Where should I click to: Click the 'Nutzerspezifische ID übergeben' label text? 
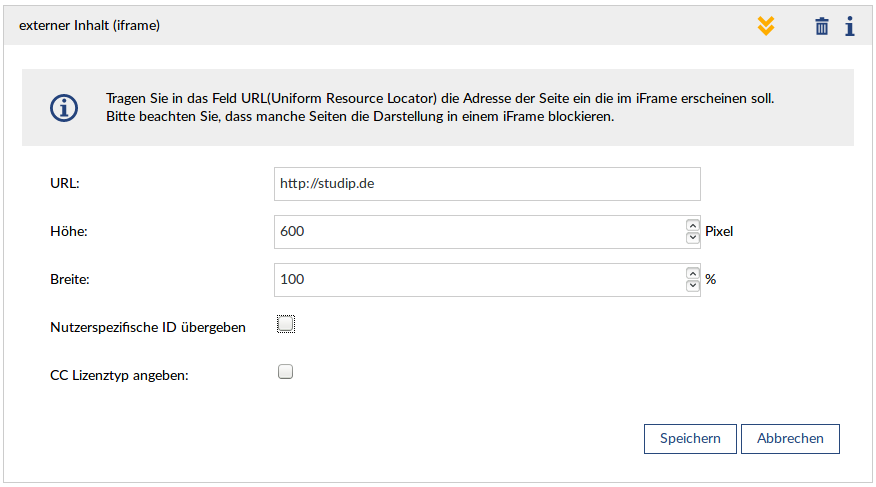(148, 327)
